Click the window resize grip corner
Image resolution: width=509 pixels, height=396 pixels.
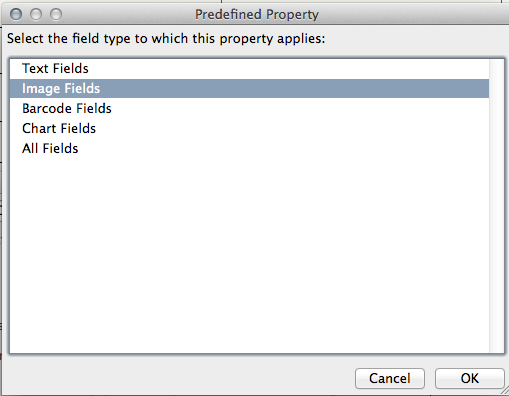pos(505,392)
